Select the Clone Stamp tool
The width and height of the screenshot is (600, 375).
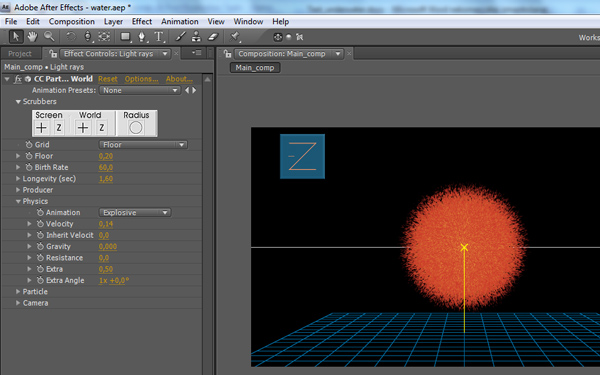tap(196, 37)
